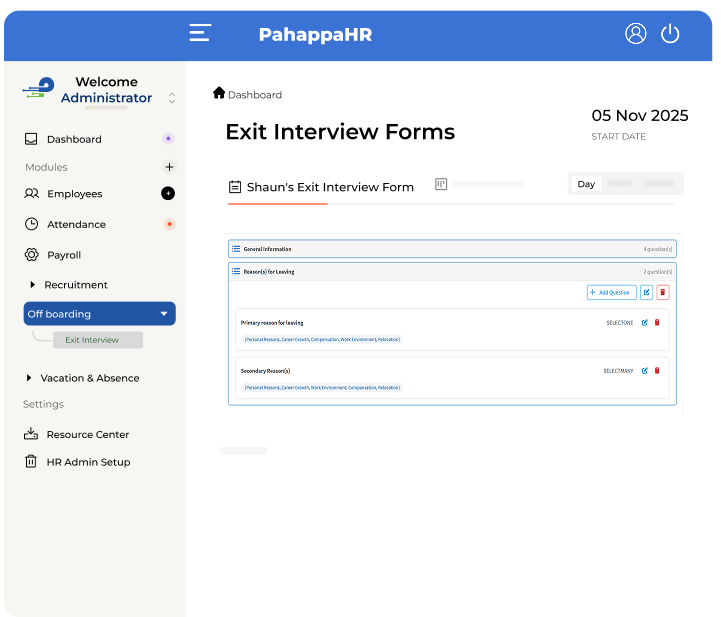Click the plus icon beside Modules
721x617 pixels.
tap(169, 167)
